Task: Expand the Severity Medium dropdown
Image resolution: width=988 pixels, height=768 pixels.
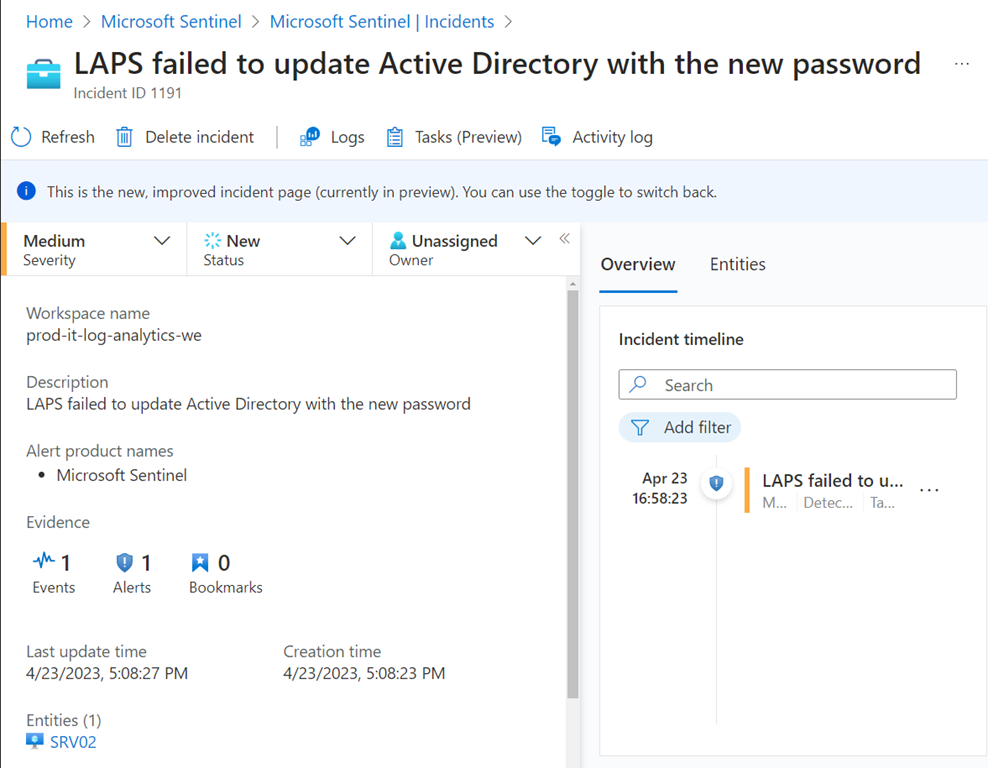Action: (x=162, y=241)
